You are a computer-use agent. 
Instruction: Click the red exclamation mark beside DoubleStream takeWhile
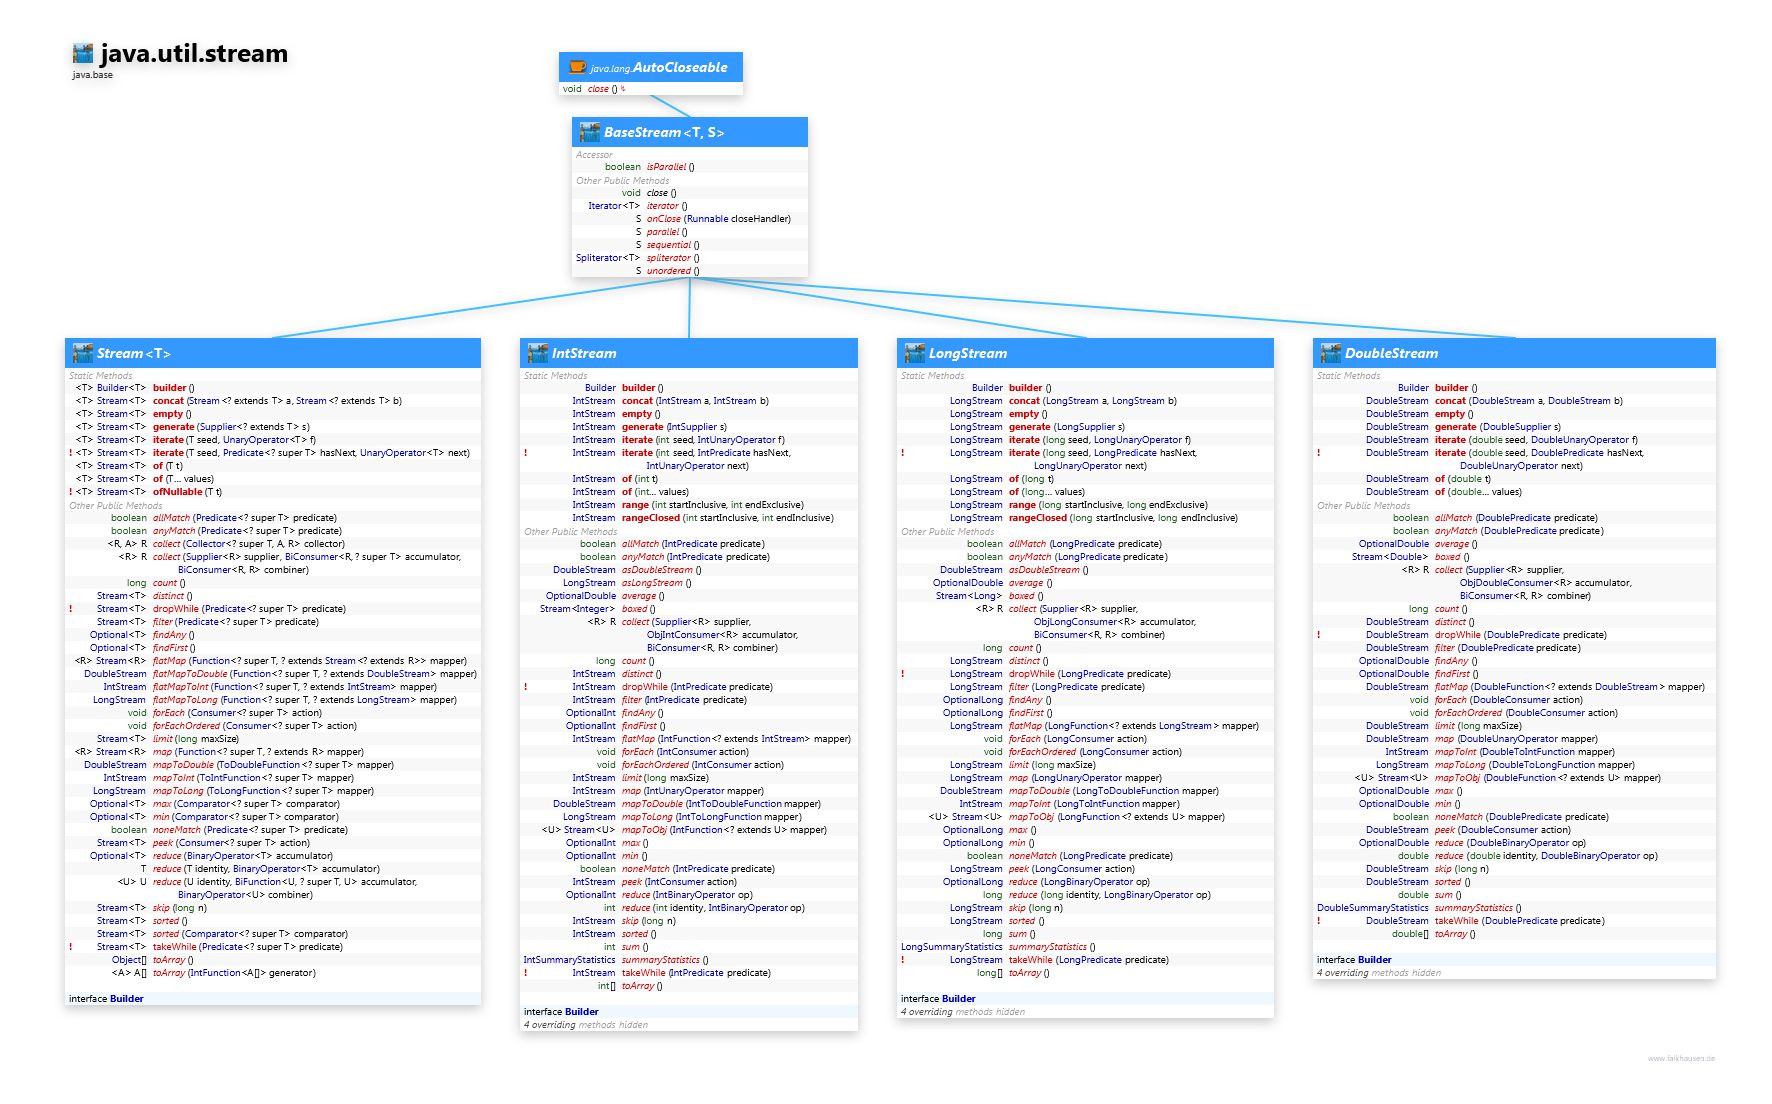click(x=1318, y=921)
